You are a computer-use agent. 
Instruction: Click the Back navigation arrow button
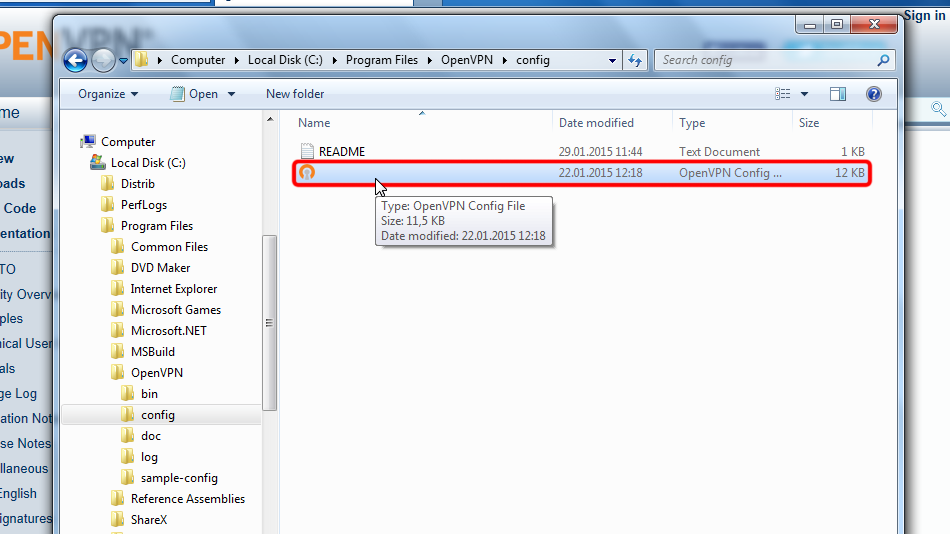[76, 60]
